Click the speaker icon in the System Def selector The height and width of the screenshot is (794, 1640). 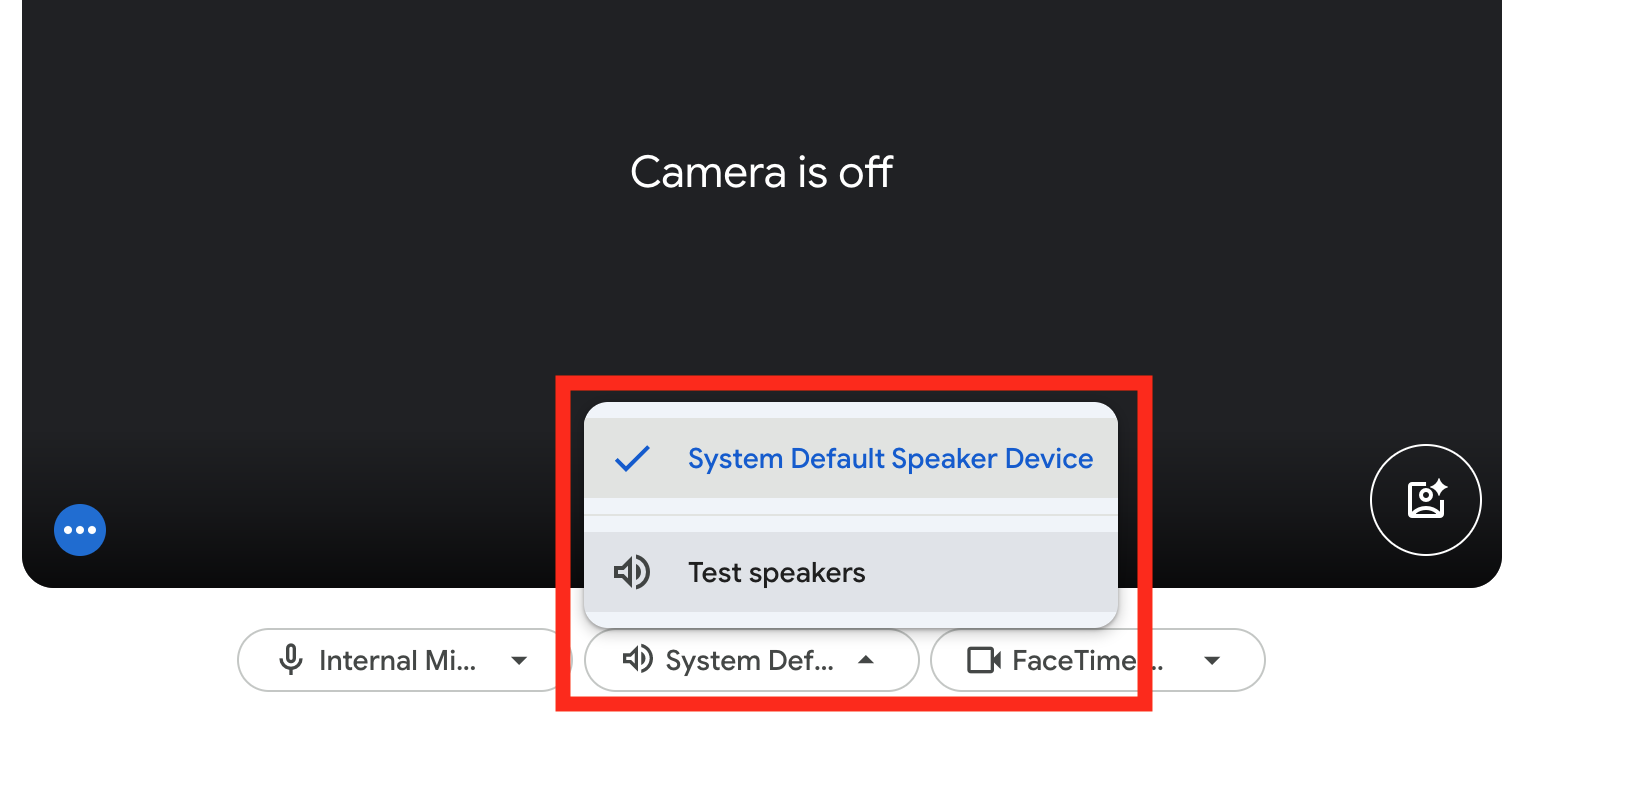pos(637,659)
